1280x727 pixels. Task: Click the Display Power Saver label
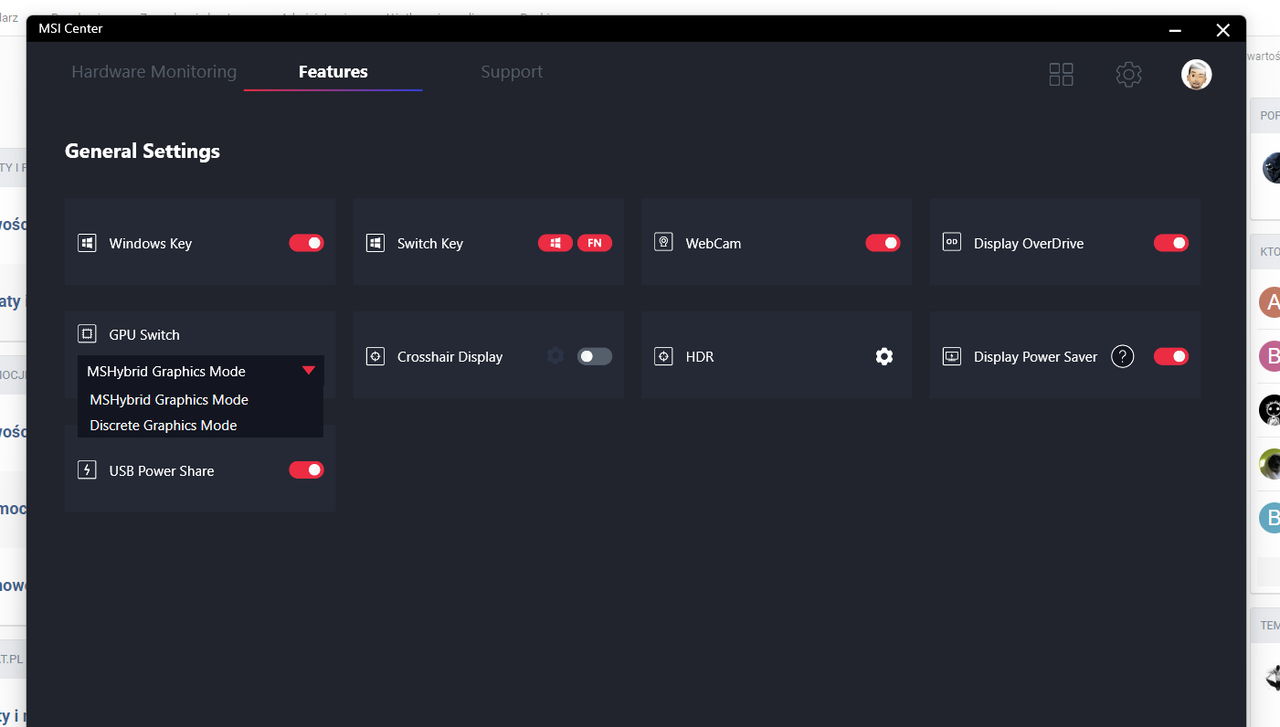tap(1036, 357)
